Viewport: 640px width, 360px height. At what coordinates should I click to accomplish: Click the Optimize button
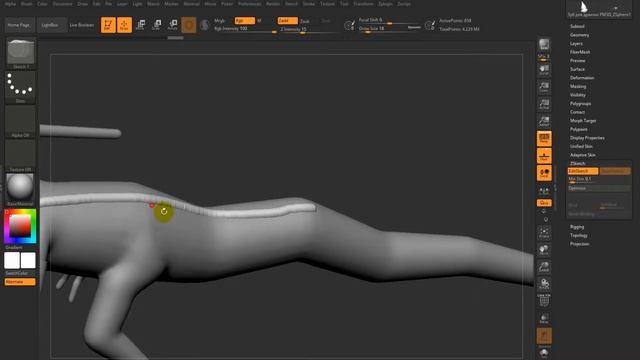tap(599, 188)
